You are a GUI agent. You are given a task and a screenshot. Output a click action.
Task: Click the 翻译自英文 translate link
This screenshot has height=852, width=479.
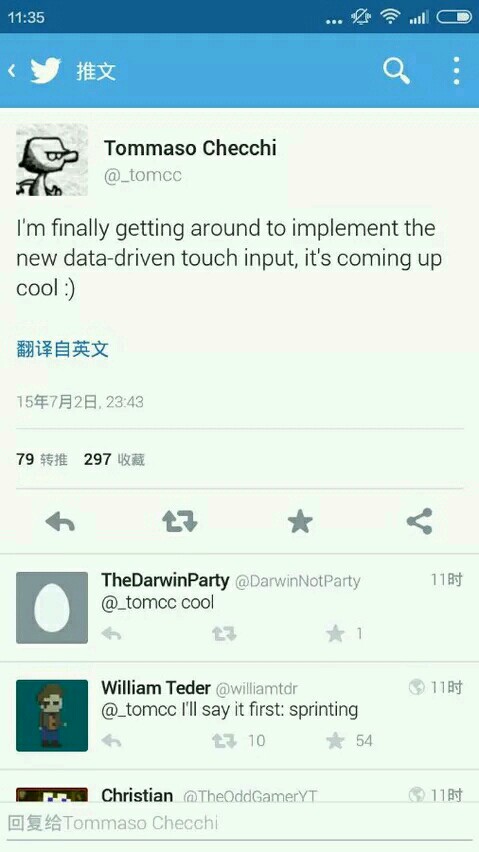point(62,349)
